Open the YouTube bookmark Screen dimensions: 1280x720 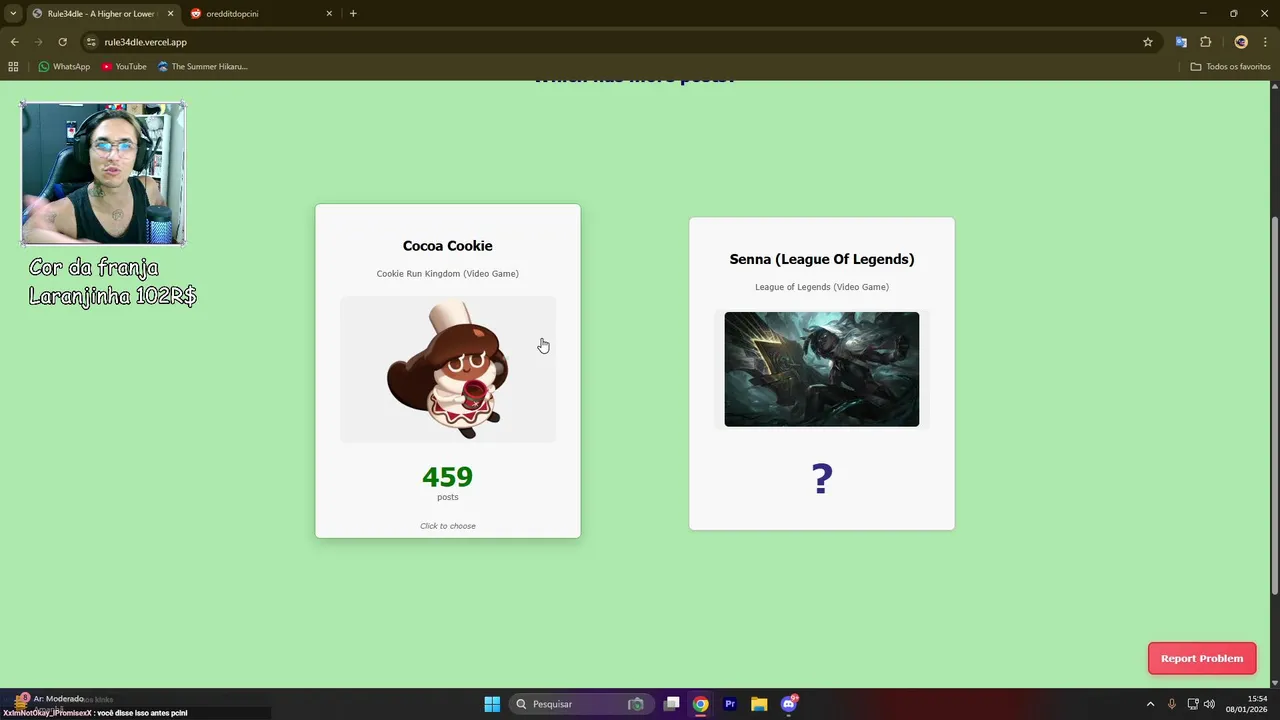(x=124, y=67)
